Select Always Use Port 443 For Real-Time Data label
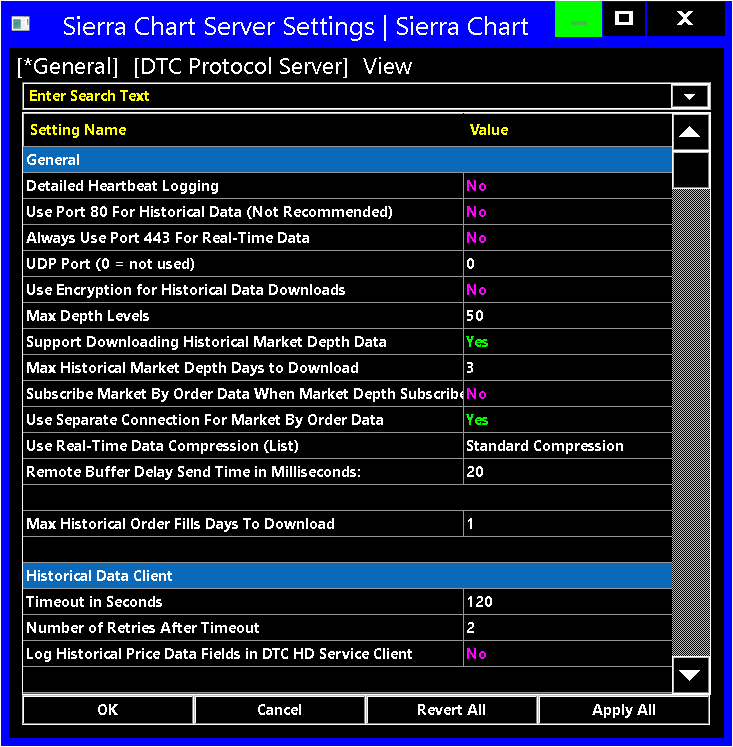 [x=168, y=238]
